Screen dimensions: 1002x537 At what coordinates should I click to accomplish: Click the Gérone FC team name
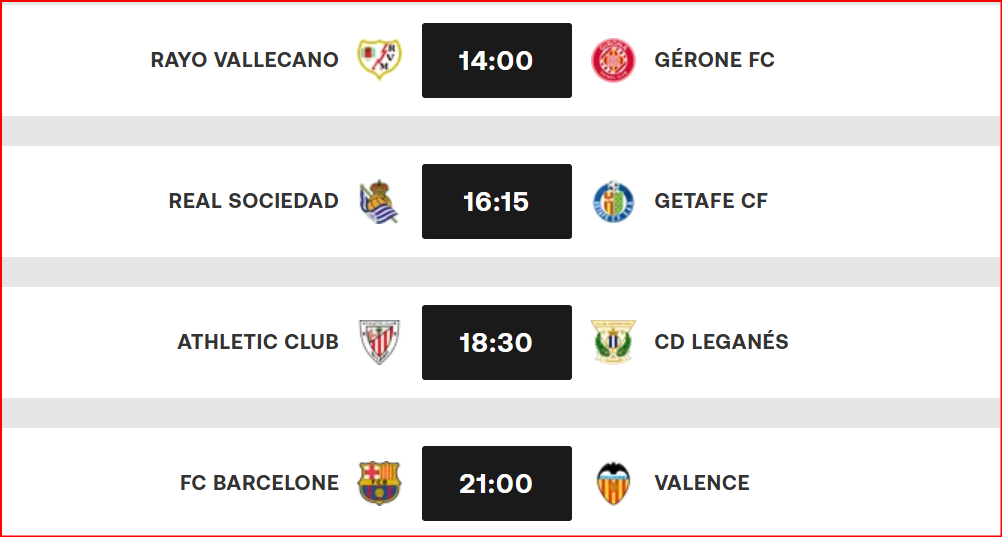point(714,60)
